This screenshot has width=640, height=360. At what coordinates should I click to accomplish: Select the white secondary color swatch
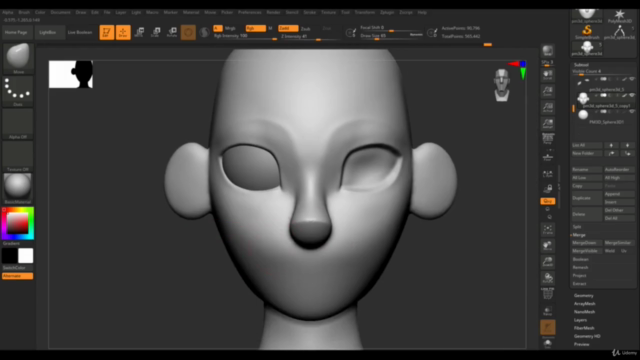tap(25, 256)
